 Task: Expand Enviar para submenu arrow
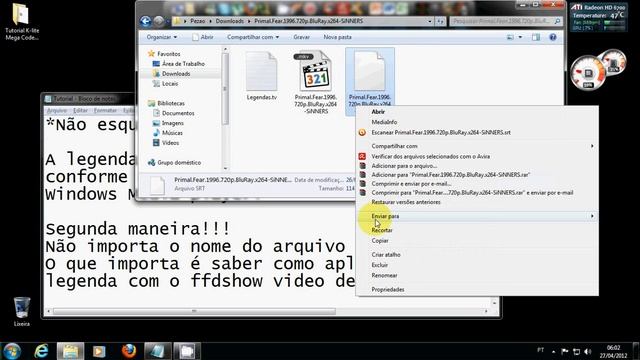pos(592,216)
